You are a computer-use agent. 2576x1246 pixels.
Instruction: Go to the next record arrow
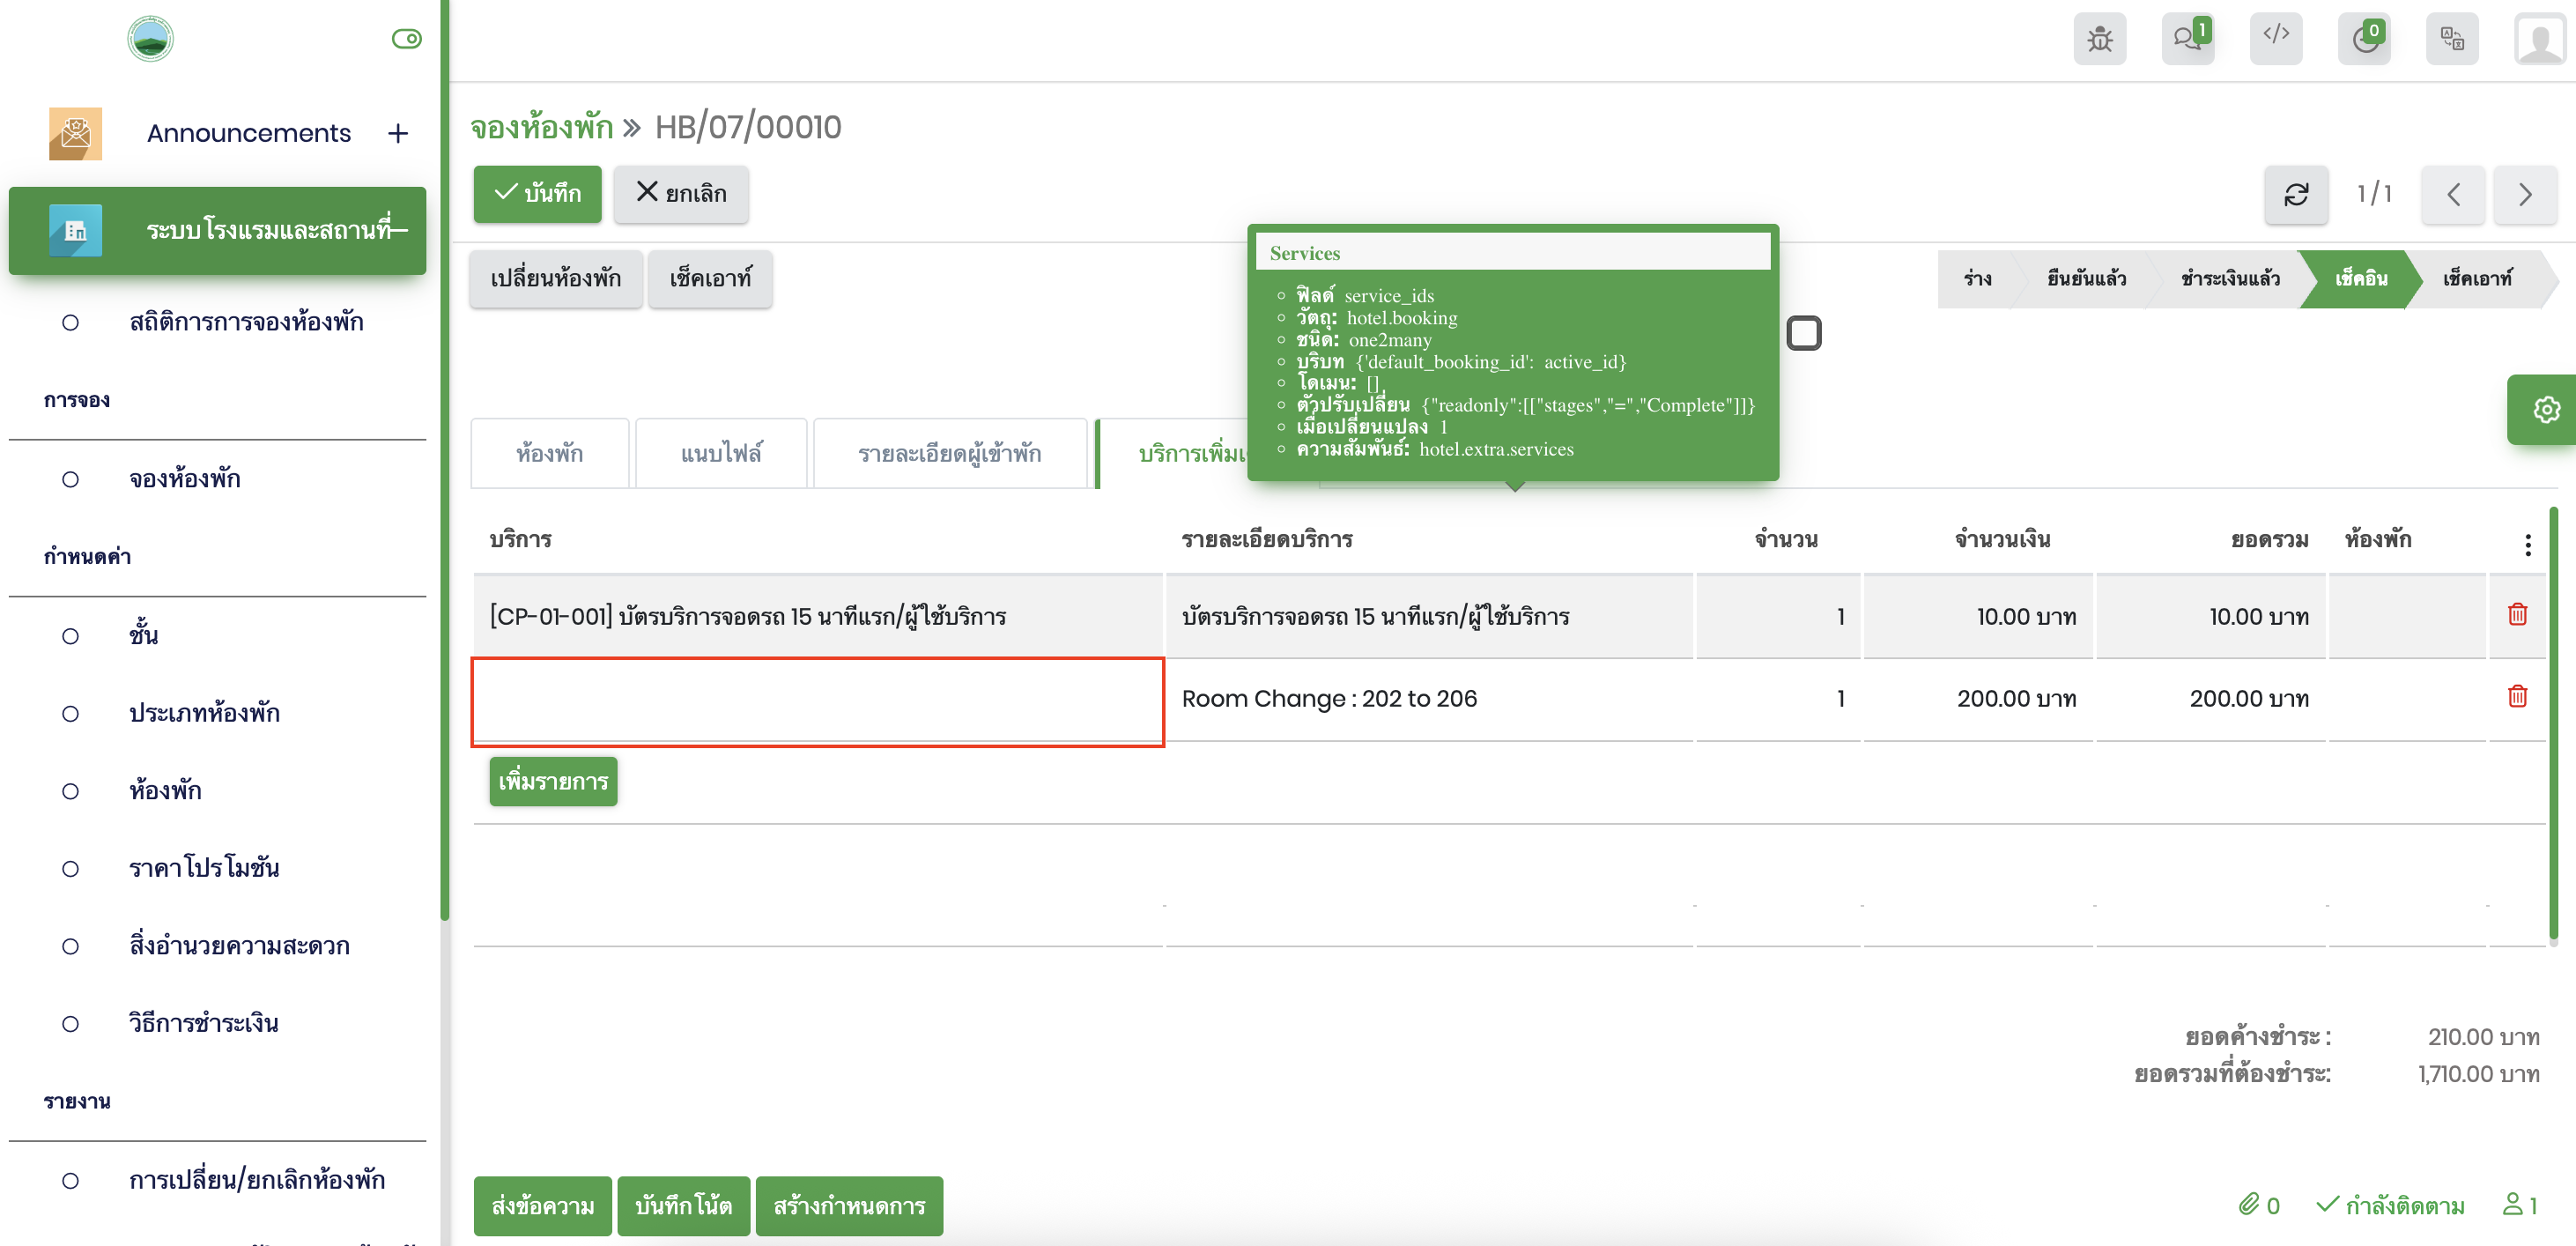pos(2524,194)
